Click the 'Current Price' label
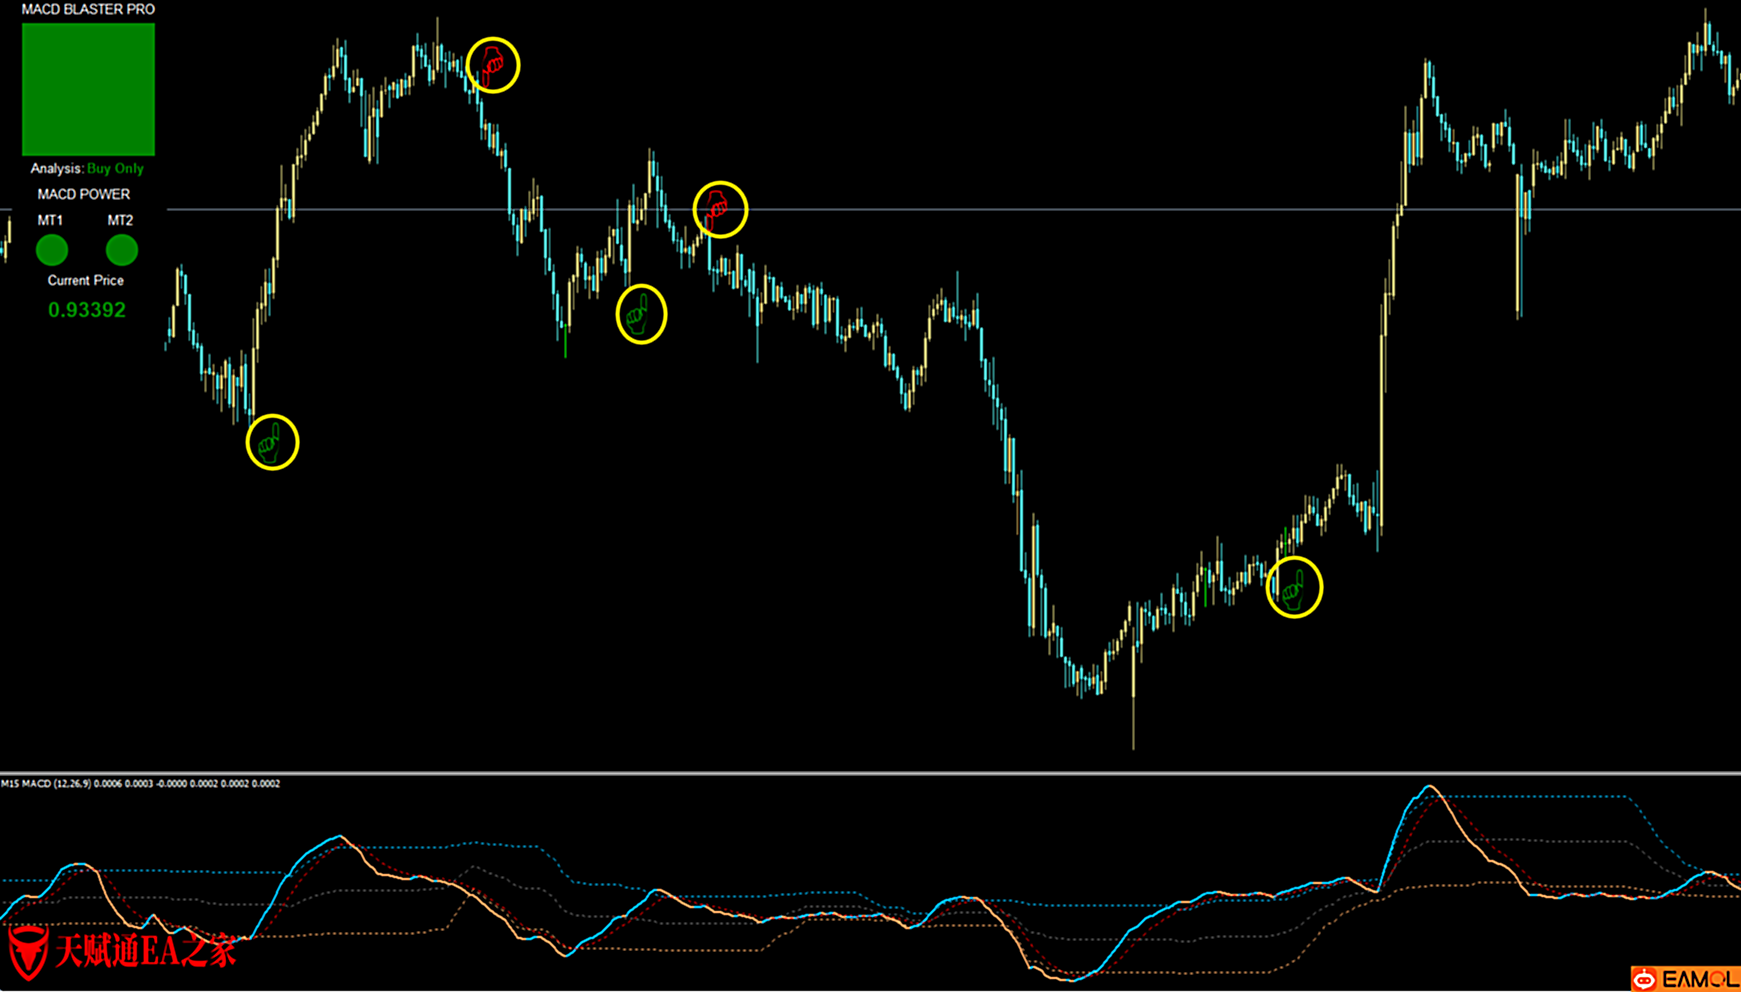This screenshot has width=1741, height=992. point(86,280)
